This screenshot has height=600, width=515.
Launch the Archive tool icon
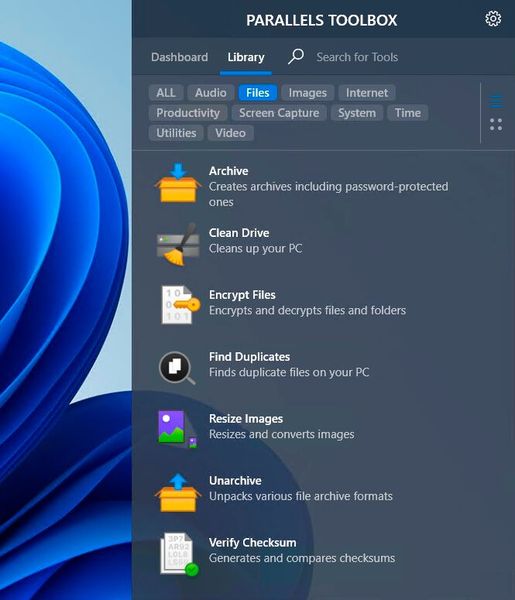tap(178, 183)
